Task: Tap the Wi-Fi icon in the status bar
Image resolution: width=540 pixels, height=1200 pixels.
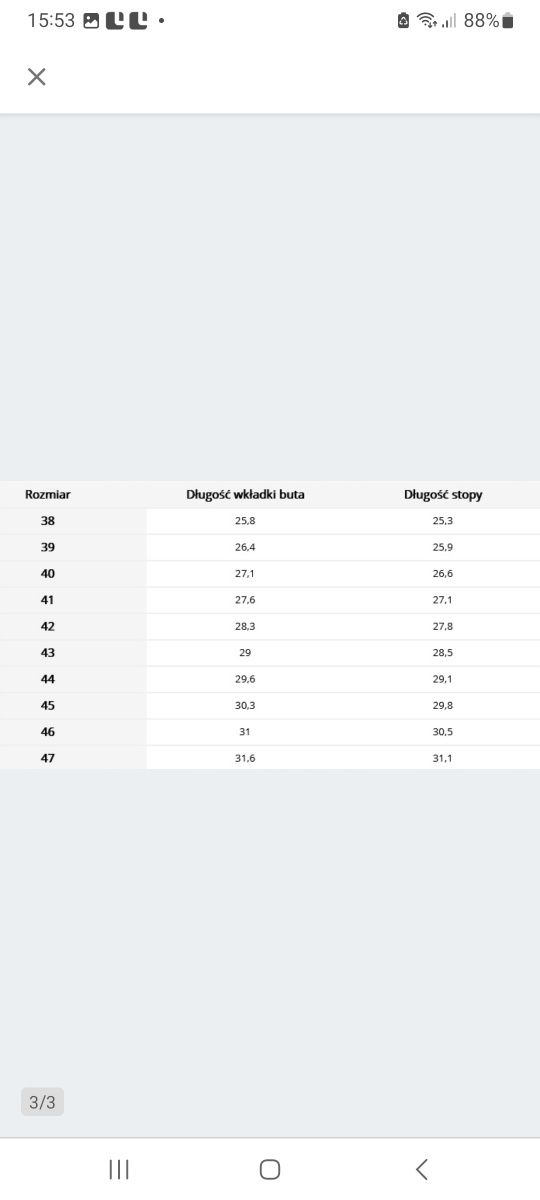Action: (x=427, y=20)
